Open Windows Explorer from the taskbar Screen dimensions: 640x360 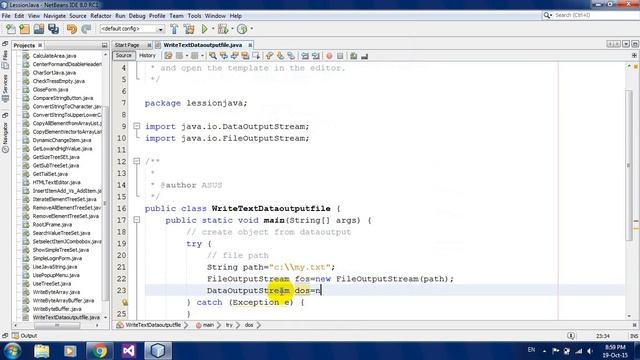[41, 351]
